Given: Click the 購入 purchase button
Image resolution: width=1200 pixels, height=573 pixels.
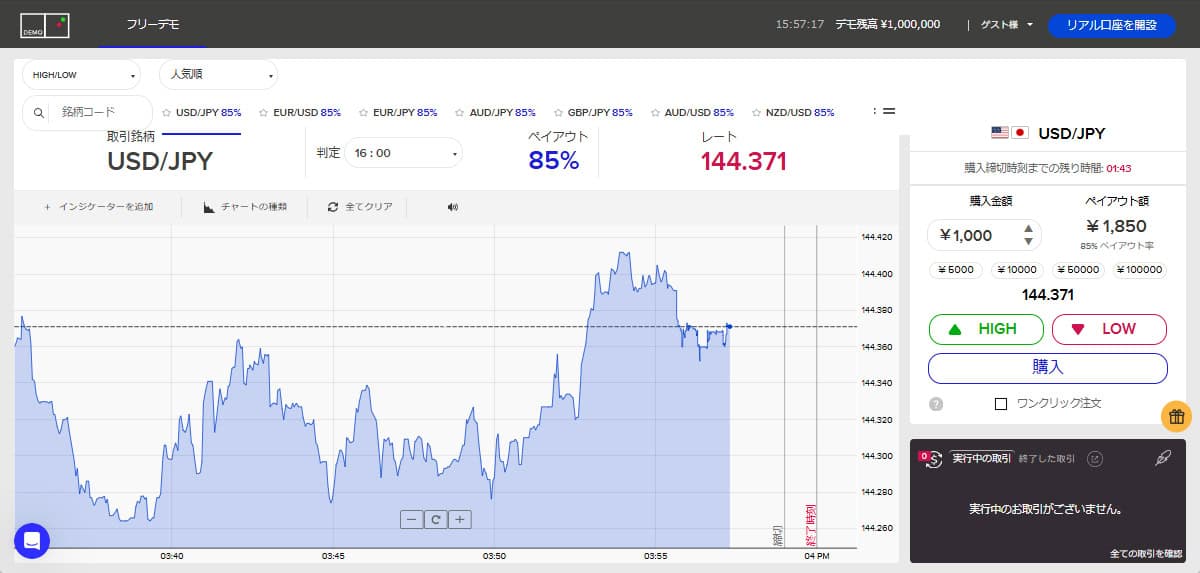Looking at the screenshot, I should (1048, 368).
